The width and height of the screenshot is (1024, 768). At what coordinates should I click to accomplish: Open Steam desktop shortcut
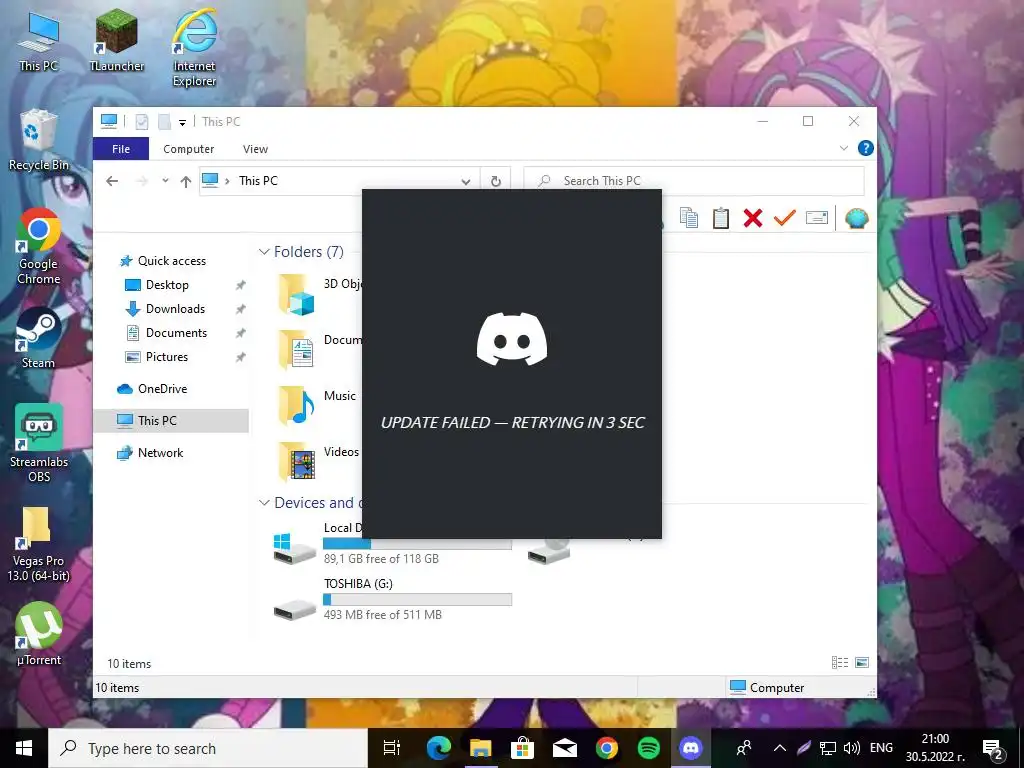39,338
